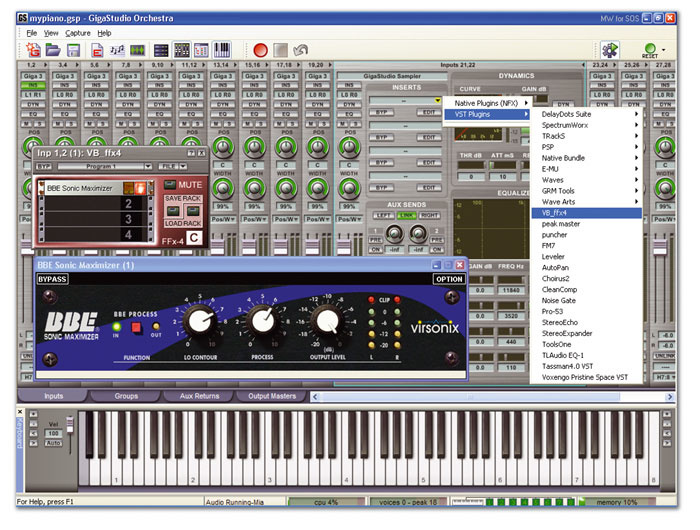
Task: Open file with the folder toolbar icon
Action: click(x=53, y=50)
